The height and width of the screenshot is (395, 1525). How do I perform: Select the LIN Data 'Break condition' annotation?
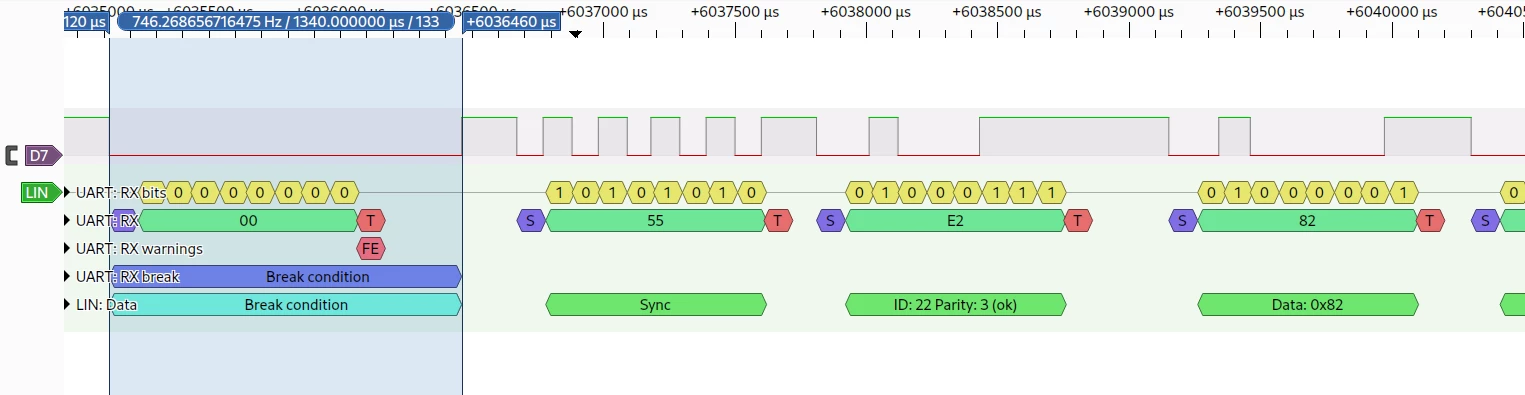click(287, 304)
